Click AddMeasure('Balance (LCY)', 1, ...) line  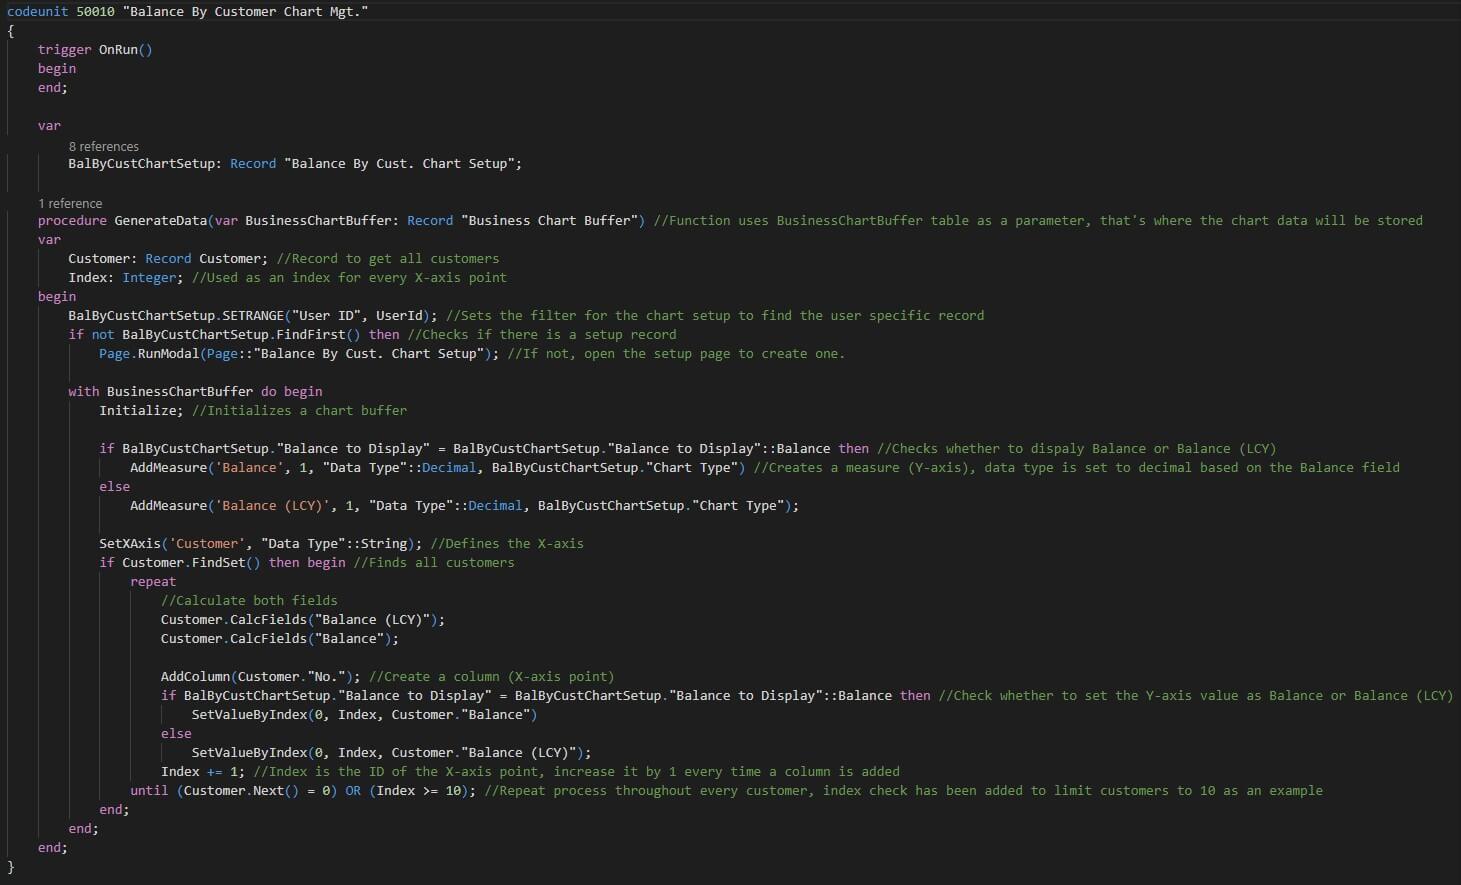[464, 505]
